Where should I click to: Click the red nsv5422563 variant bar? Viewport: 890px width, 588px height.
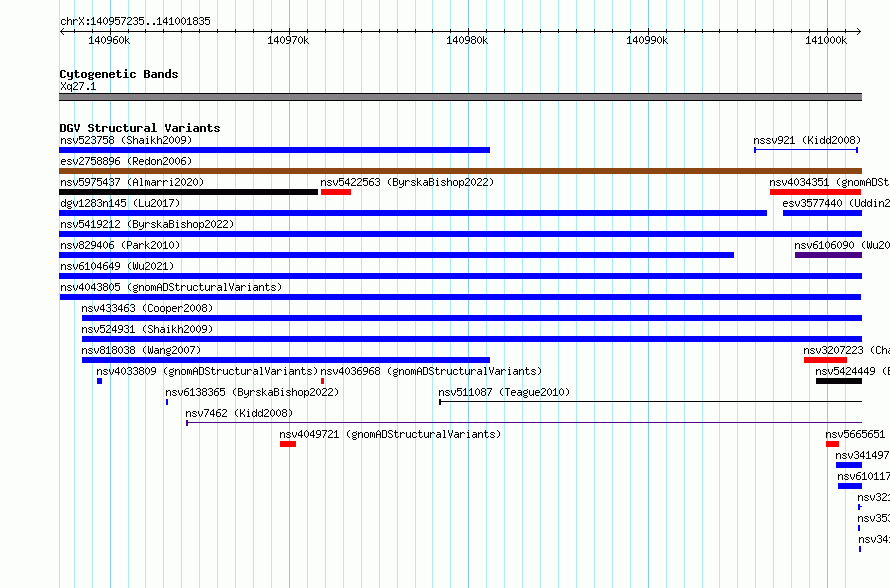336,192
